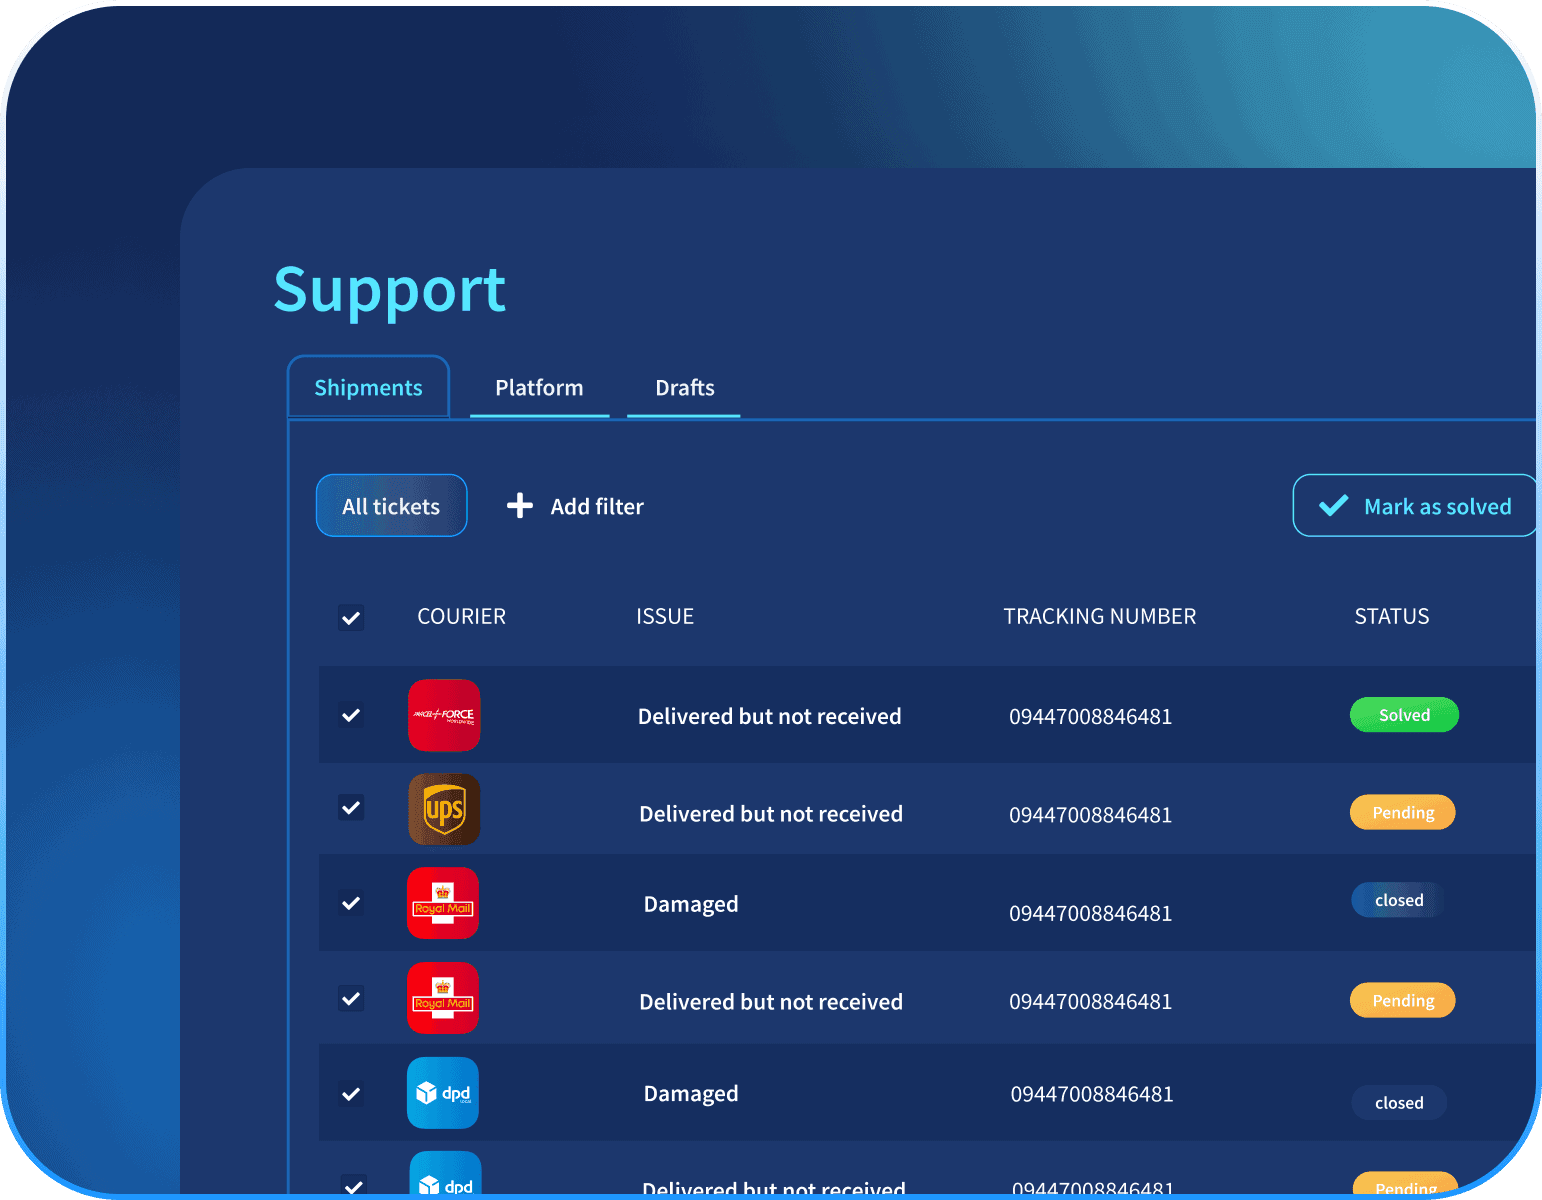Viewport: 1542px width, 1200px height.
Task: Uncheck the DPD Damaged row checkbox
Action: point(351,1094)
